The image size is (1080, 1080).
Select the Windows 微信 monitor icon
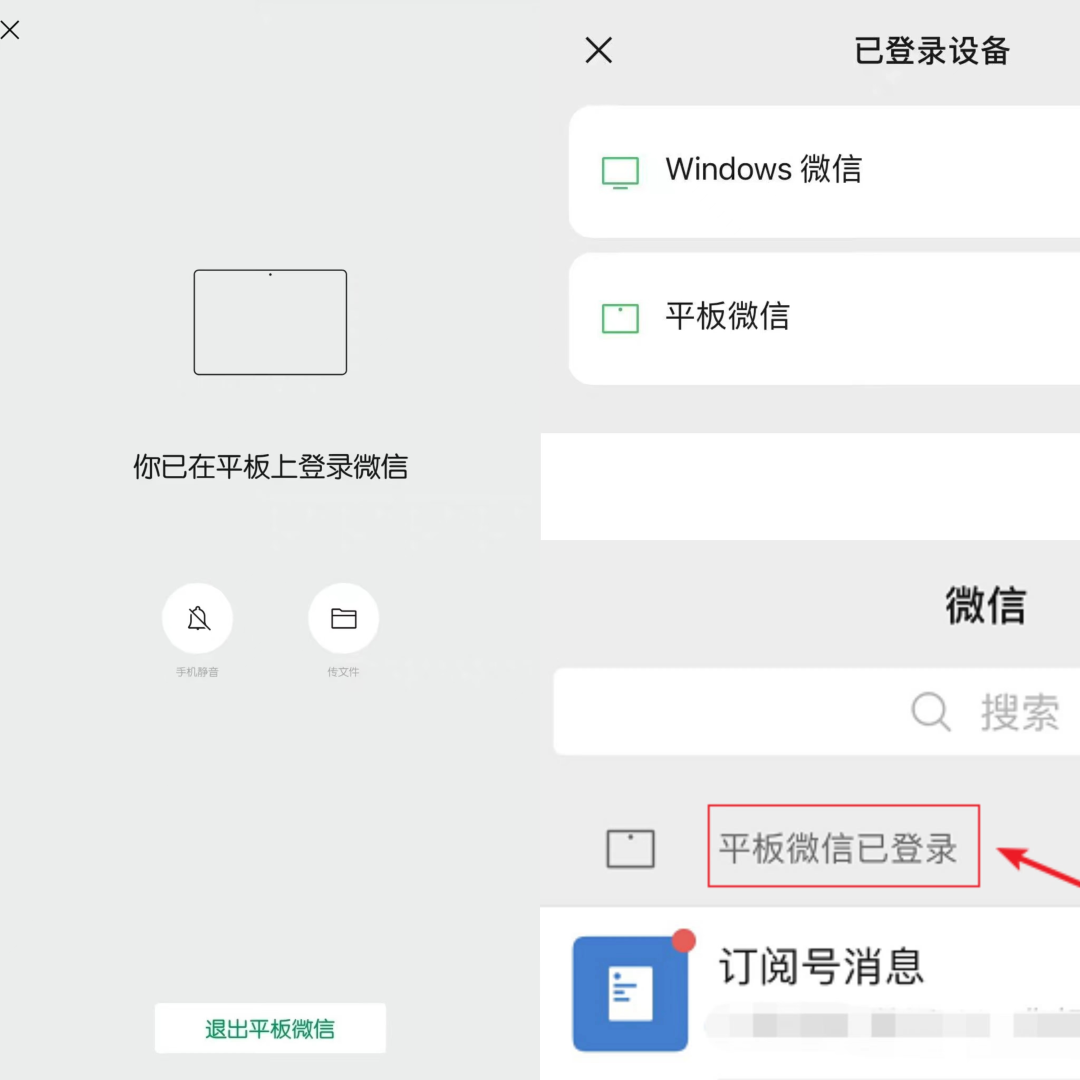(620, 172)
